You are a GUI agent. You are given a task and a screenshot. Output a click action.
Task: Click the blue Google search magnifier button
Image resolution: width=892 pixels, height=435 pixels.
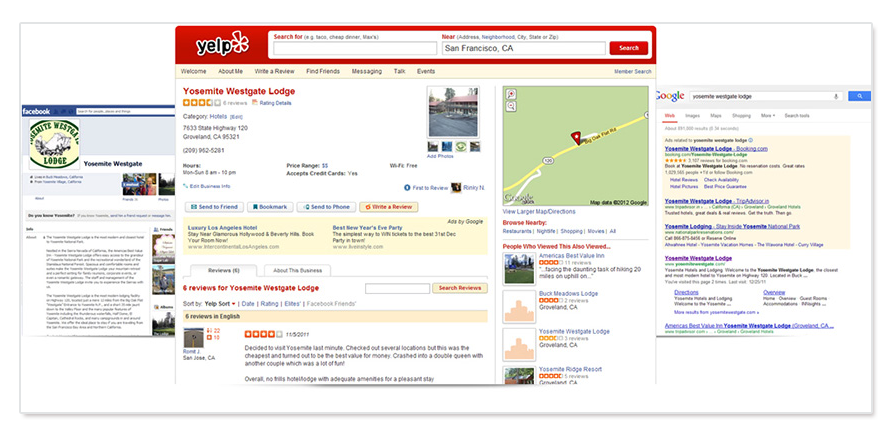860,96
